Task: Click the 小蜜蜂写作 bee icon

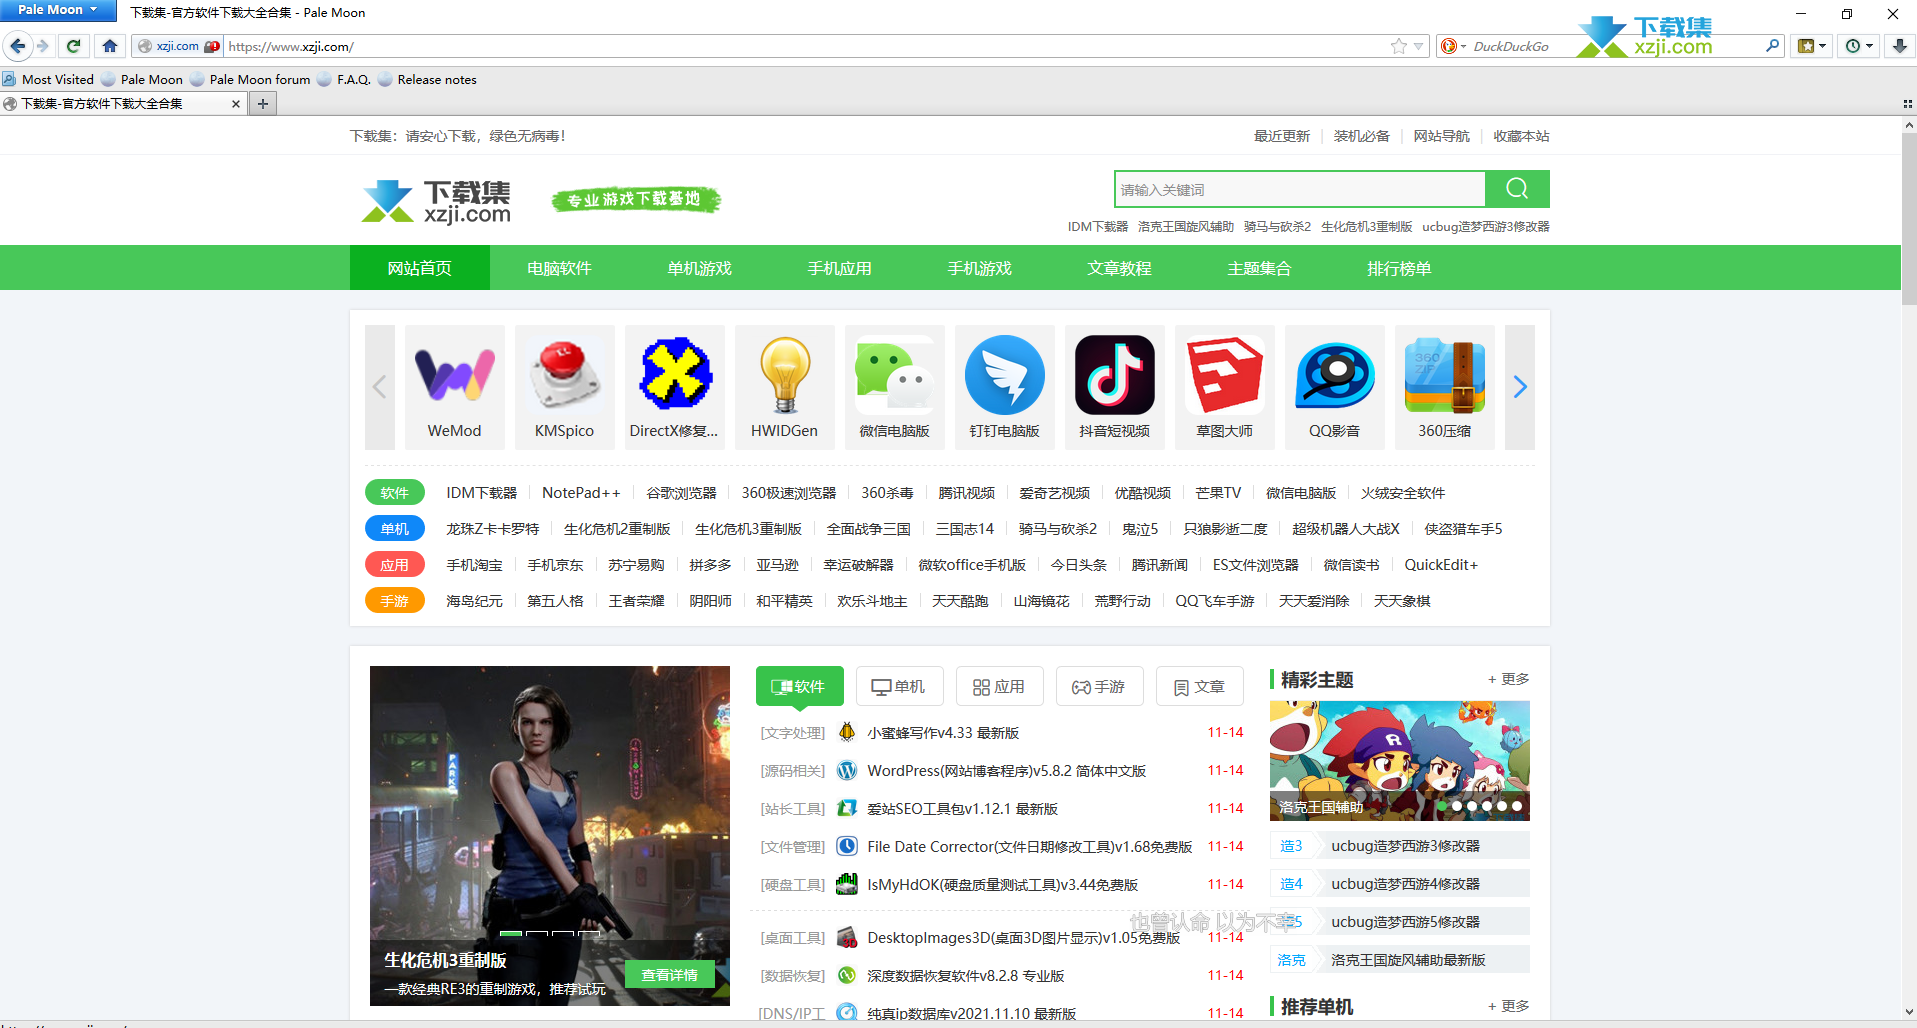Action: click(x=847, y=733)
